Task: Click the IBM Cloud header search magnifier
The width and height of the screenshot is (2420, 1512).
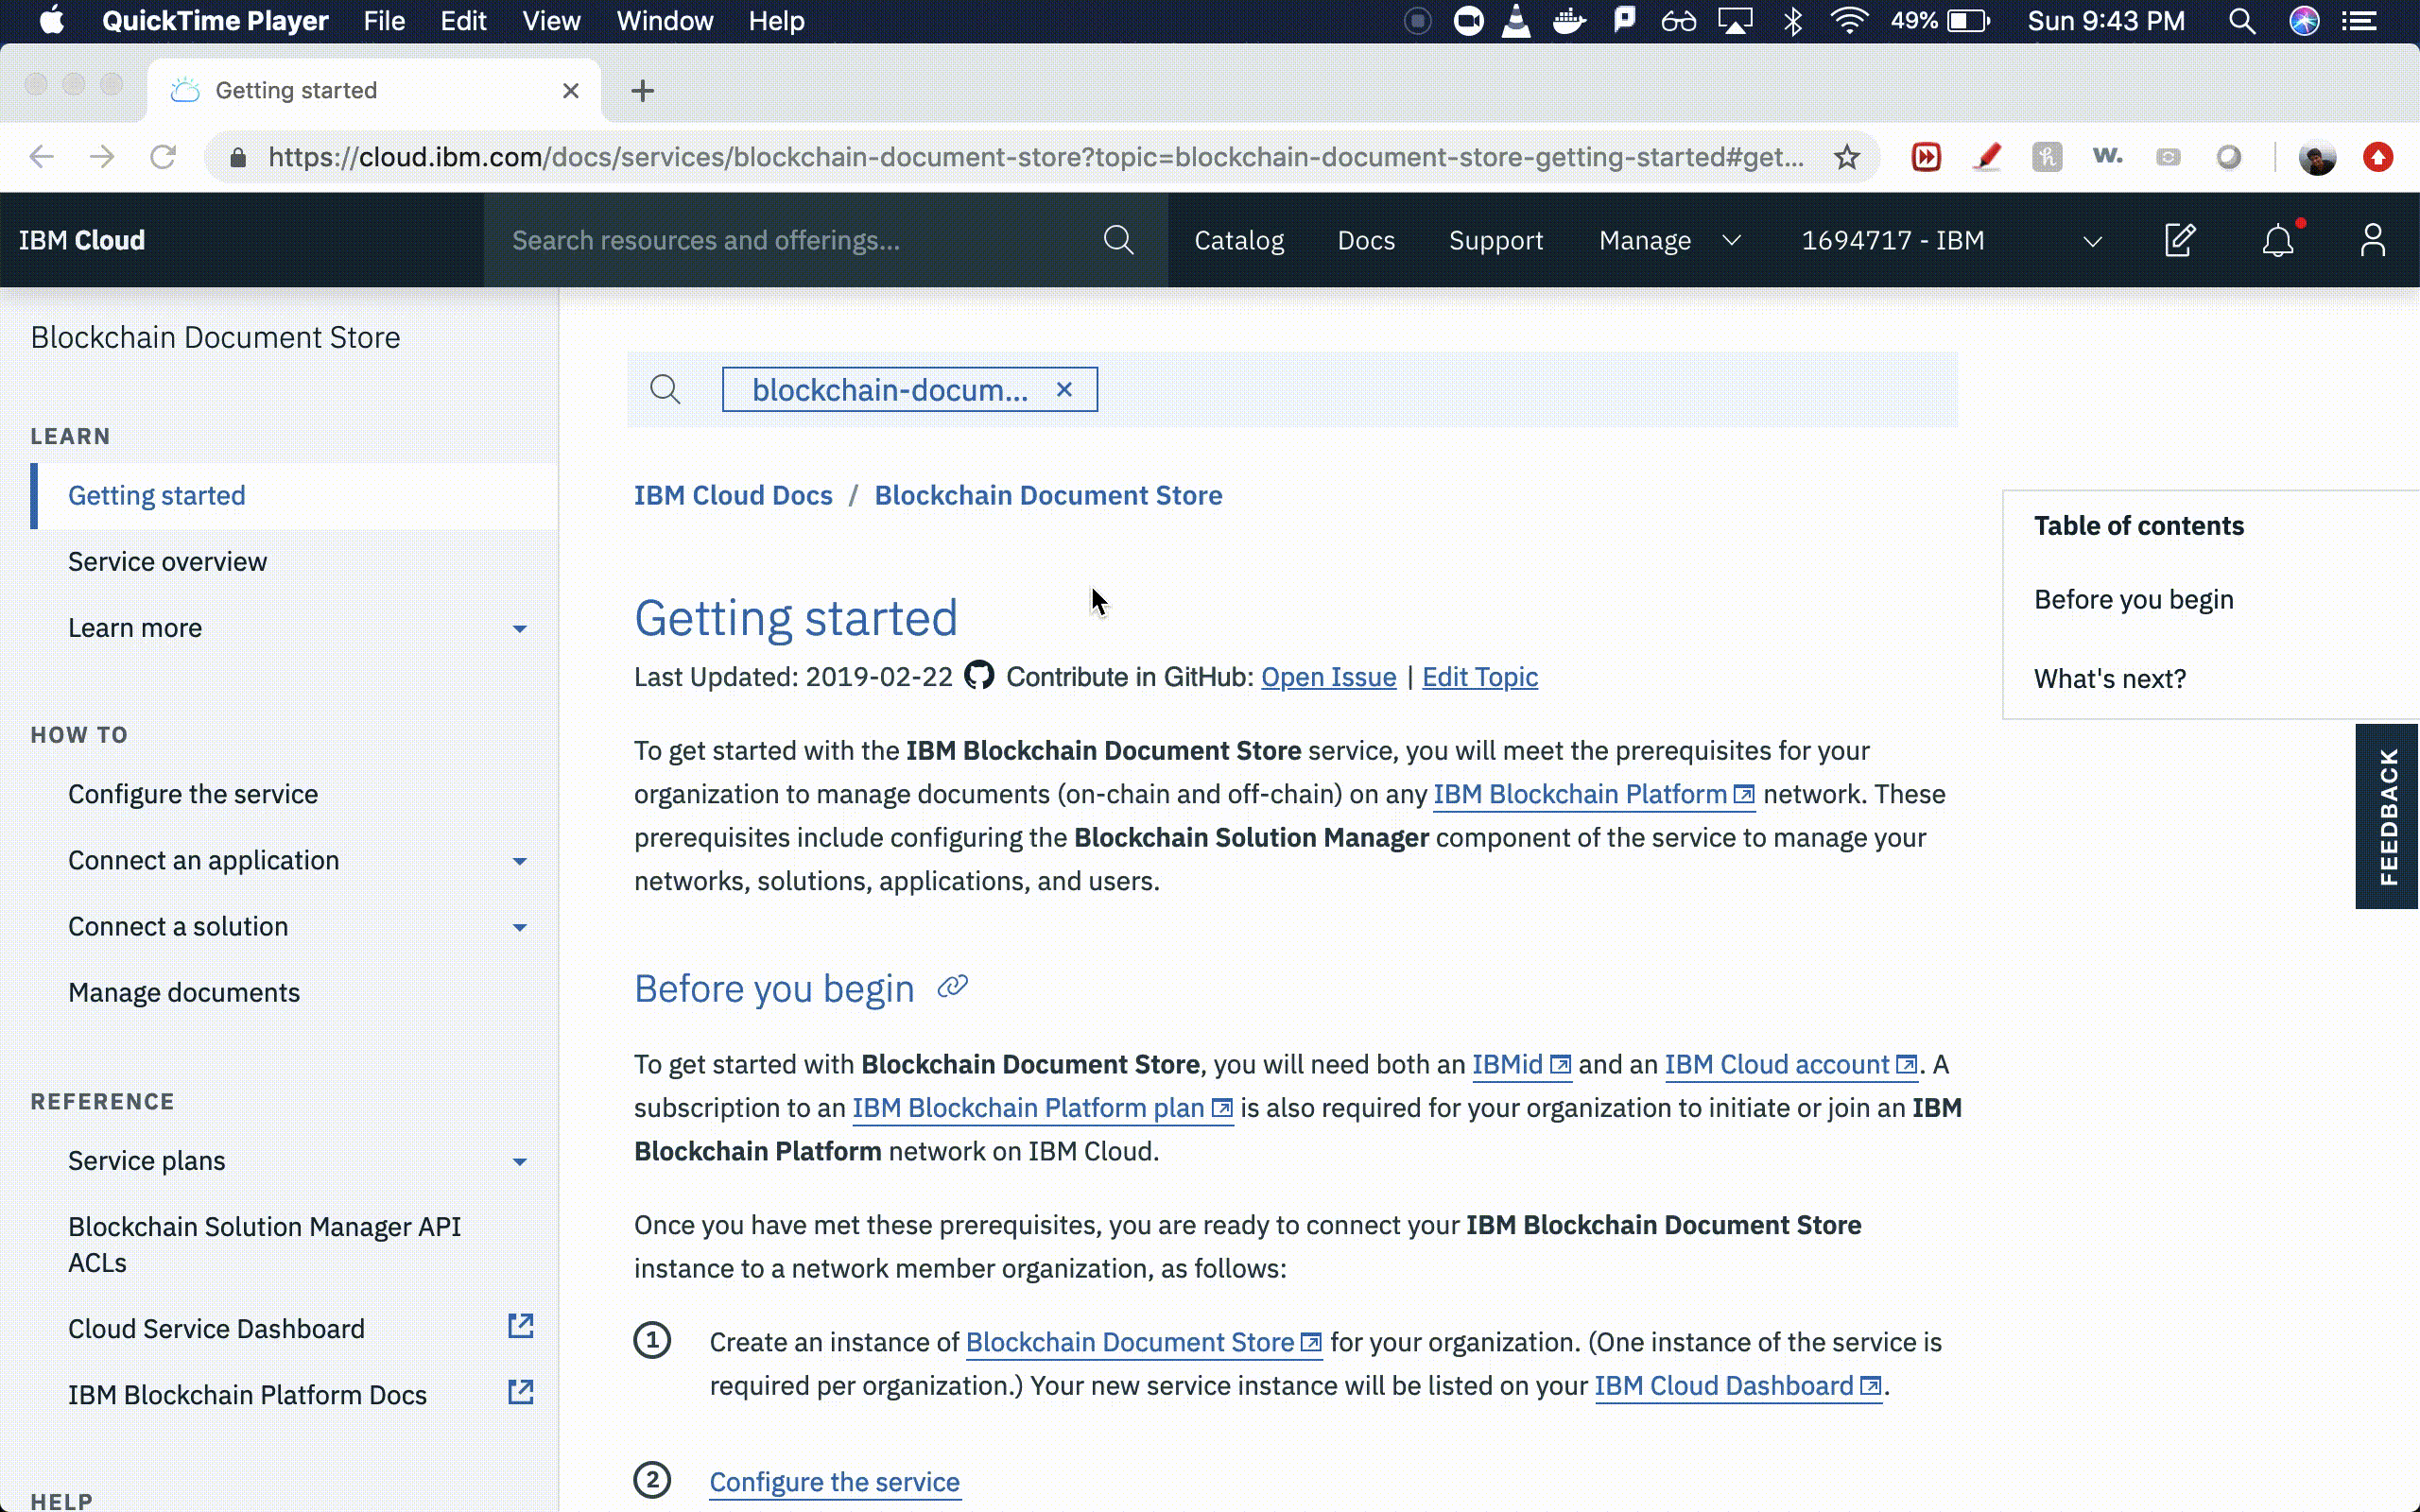Action: pyautogui.click(x=1118, y=240)
